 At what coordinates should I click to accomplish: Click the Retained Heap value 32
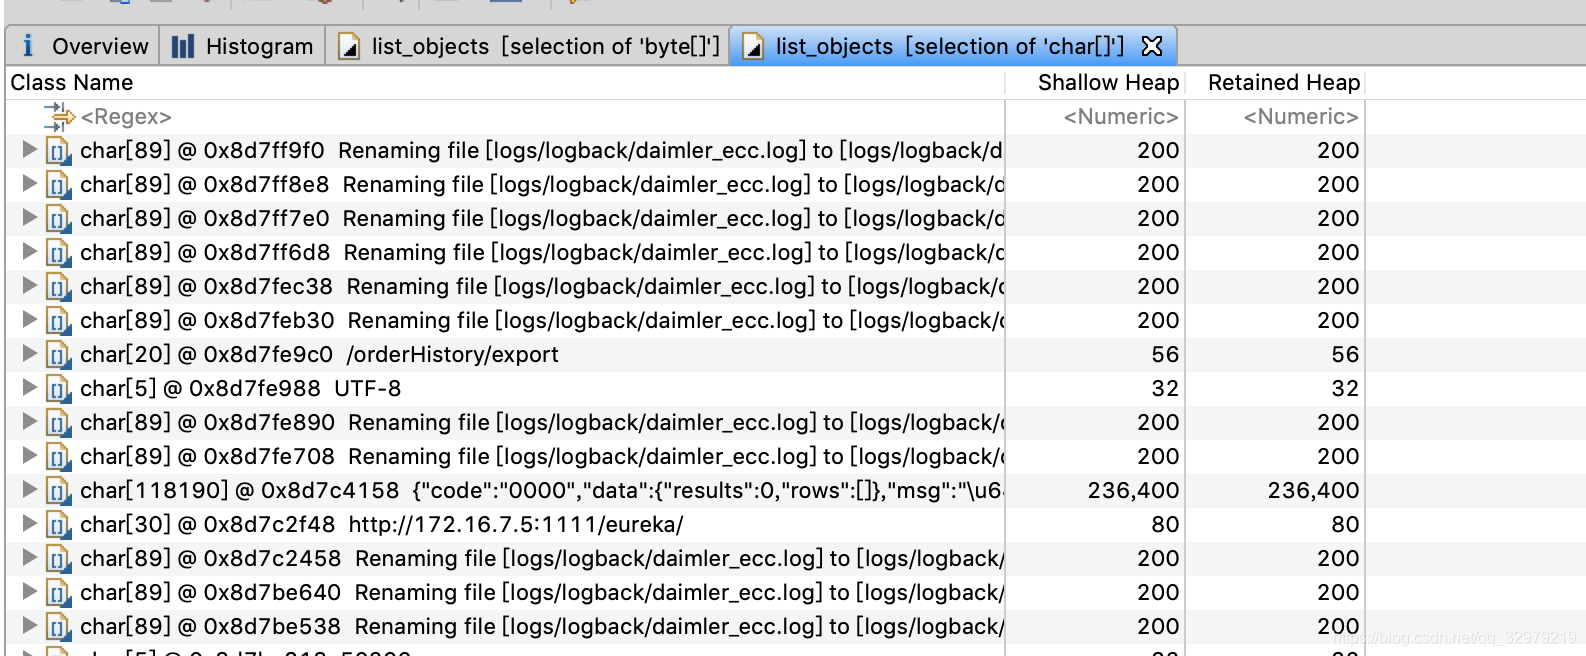pos(1345,389)
